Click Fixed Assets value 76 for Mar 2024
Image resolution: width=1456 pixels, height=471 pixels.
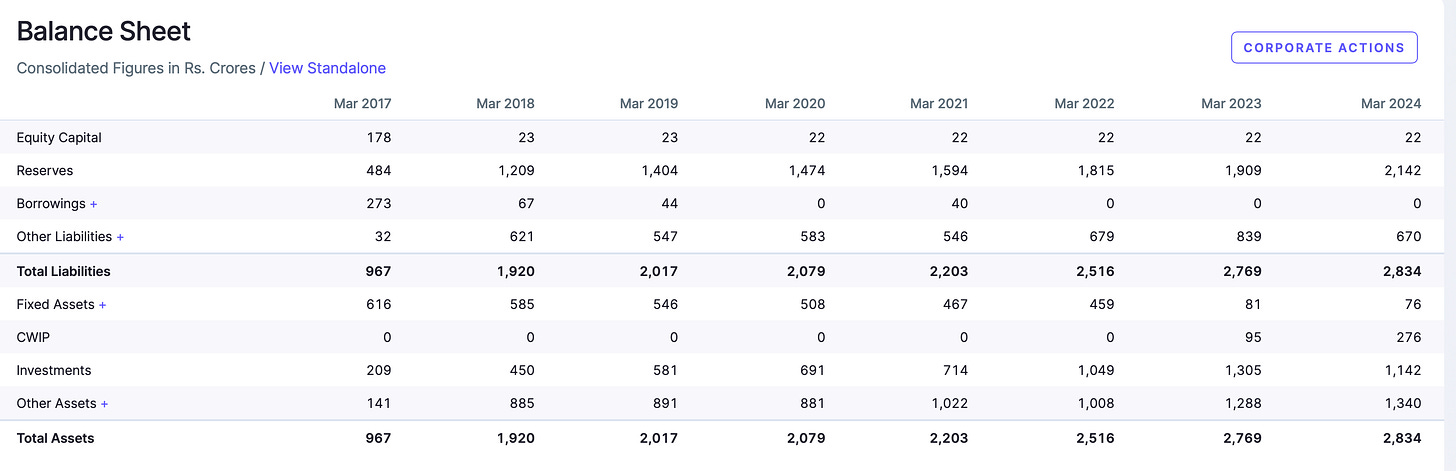click(x=1412, y=304)
